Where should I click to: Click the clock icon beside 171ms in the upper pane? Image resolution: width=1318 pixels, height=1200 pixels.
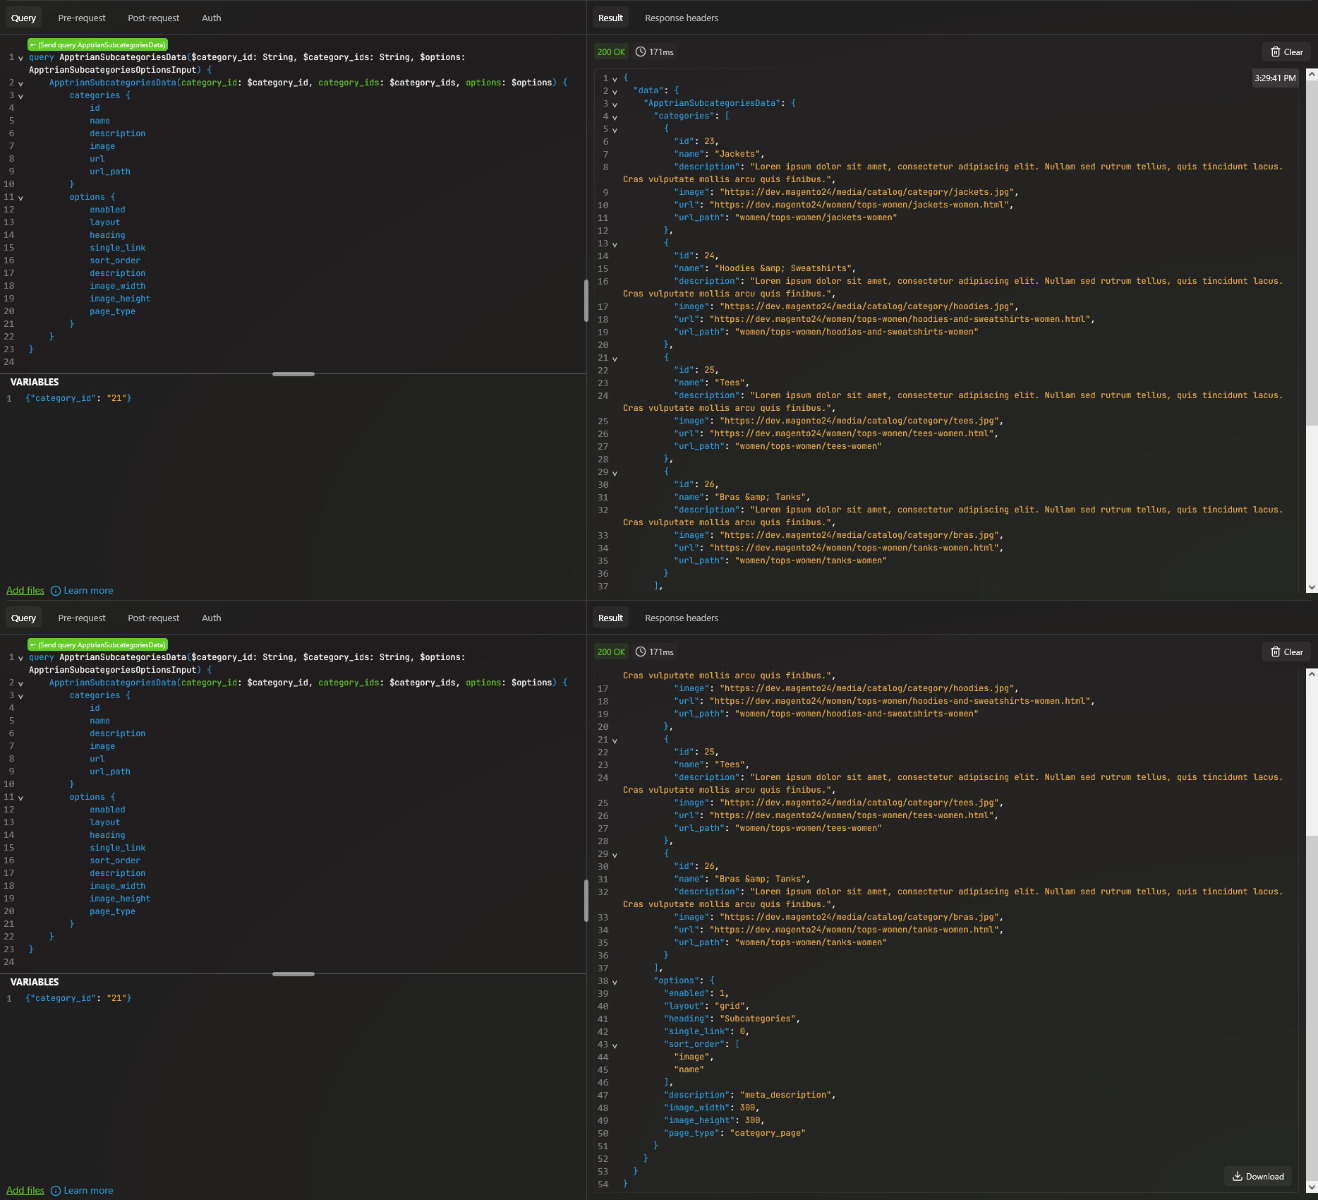tap(641, 52)
